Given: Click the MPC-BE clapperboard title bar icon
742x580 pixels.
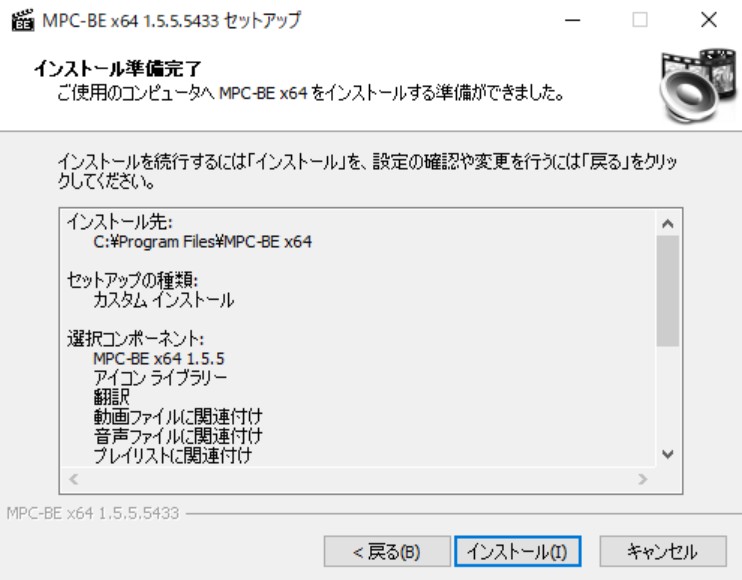Looking at the screenshot, I should click(23, 20).
